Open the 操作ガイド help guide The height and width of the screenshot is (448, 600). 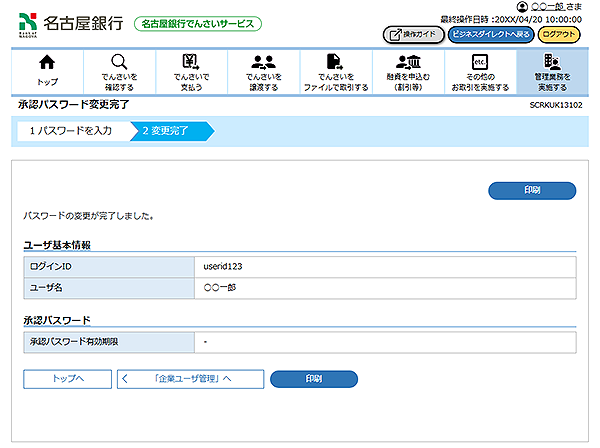click(x=413, y=34)
